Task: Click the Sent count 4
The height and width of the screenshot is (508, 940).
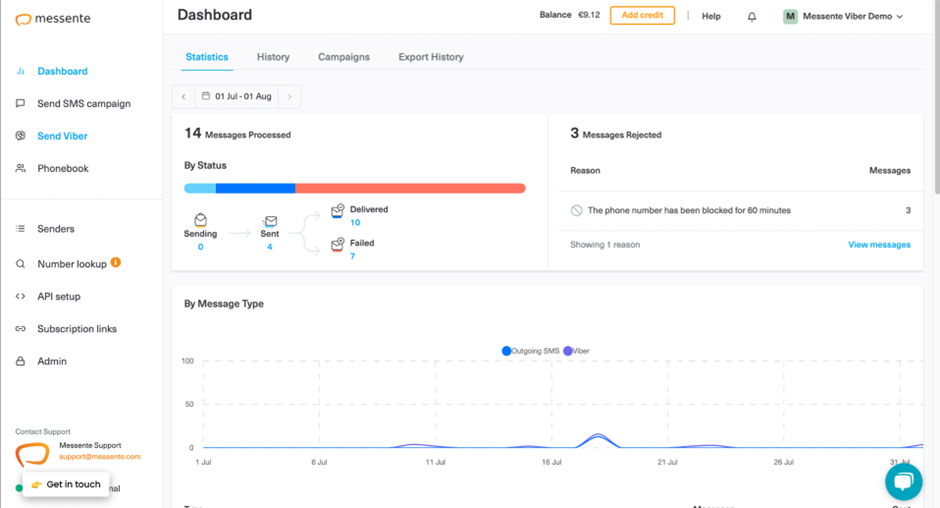Action: (270, 247)
